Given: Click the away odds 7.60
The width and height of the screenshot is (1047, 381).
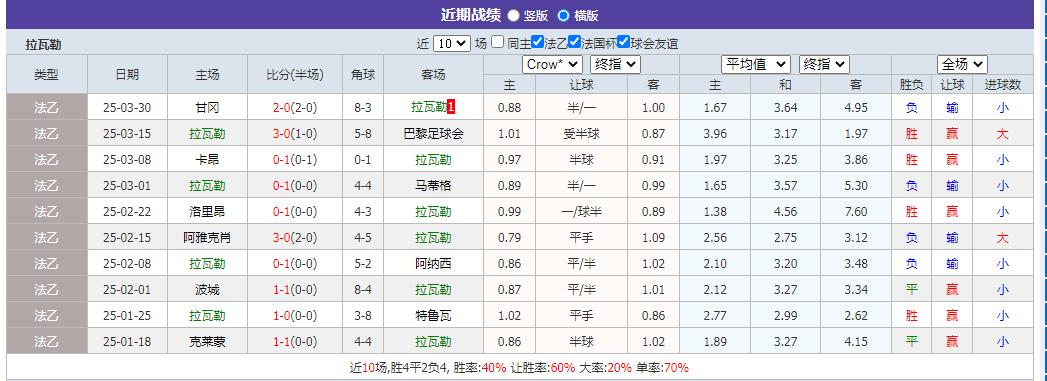Looking at the screenshot, I should pos(856,212).
